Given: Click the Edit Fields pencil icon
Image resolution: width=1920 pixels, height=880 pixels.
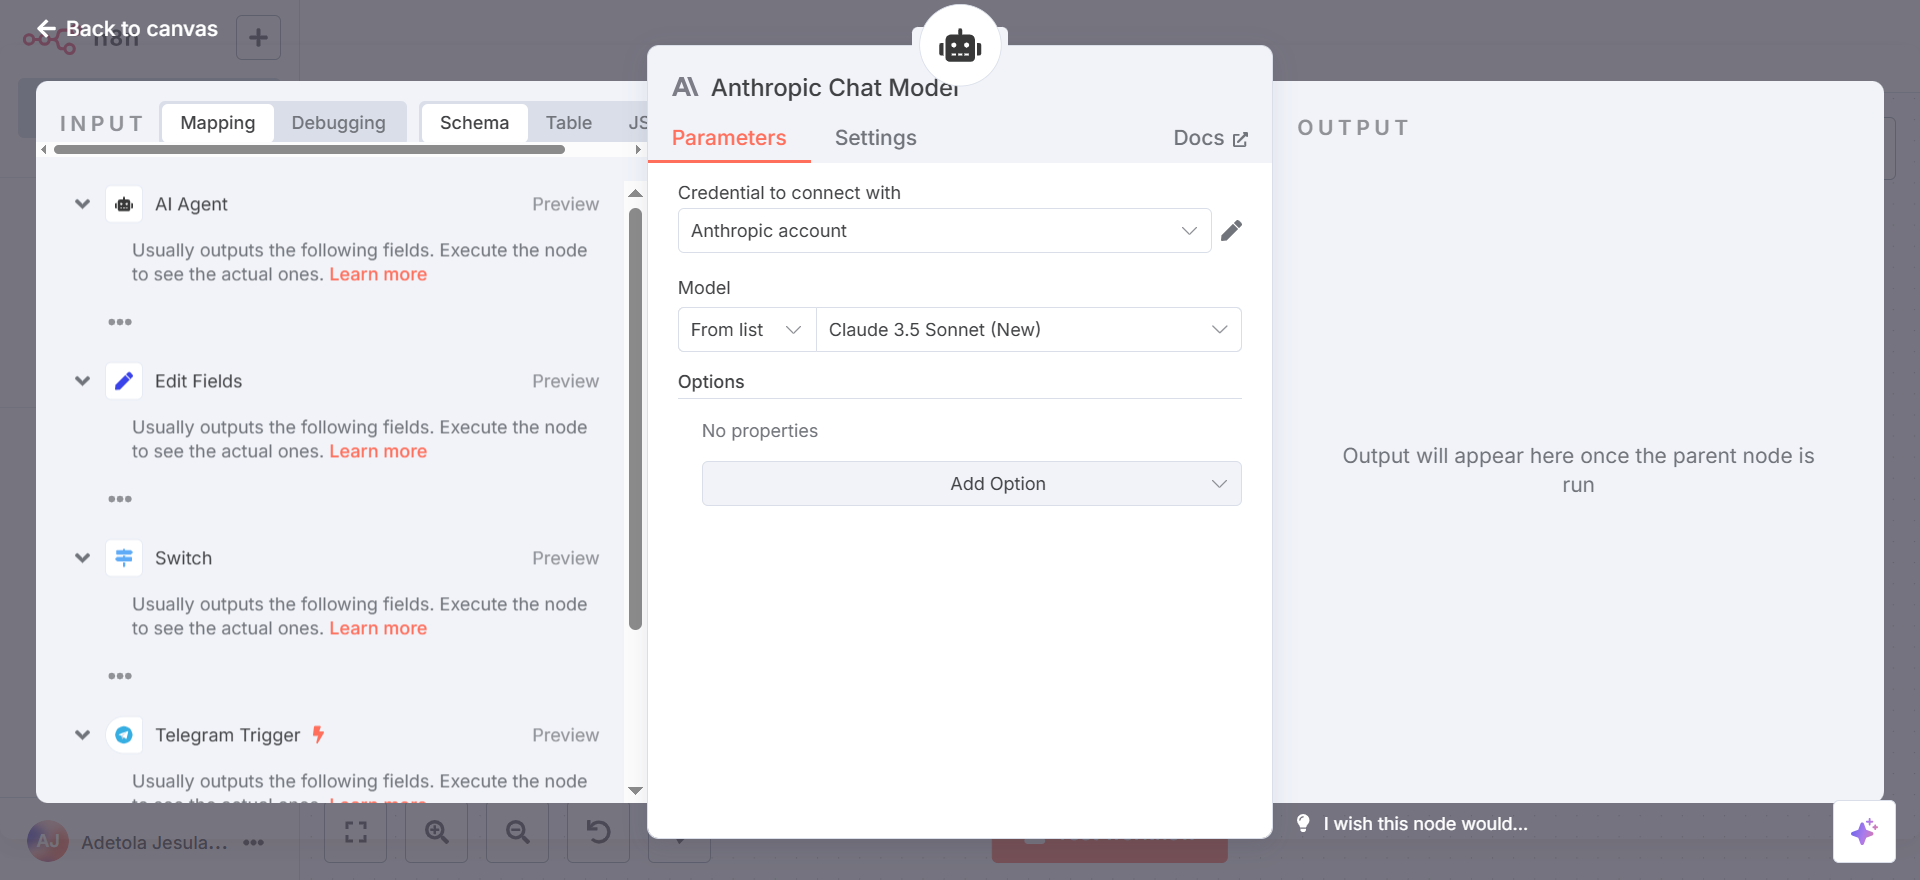Looking at the screenshot, I should pos(124,381).
